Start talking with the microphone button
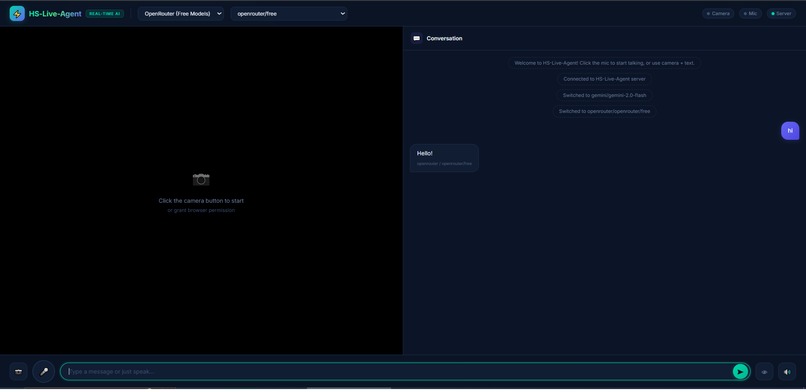806x392 pixels. coord(44,371)
